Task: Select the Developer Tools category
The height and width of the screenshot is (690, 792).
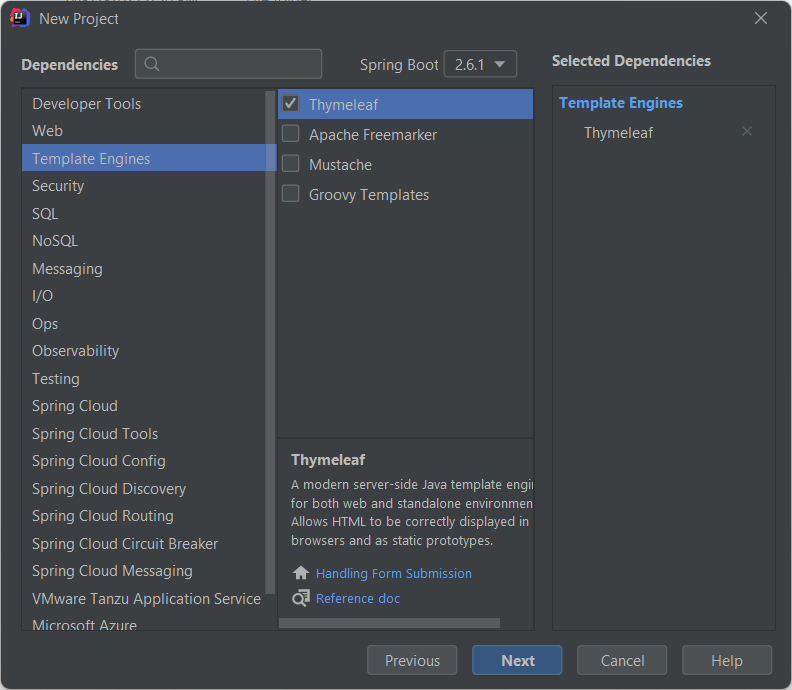Action: tap(86, 104)
